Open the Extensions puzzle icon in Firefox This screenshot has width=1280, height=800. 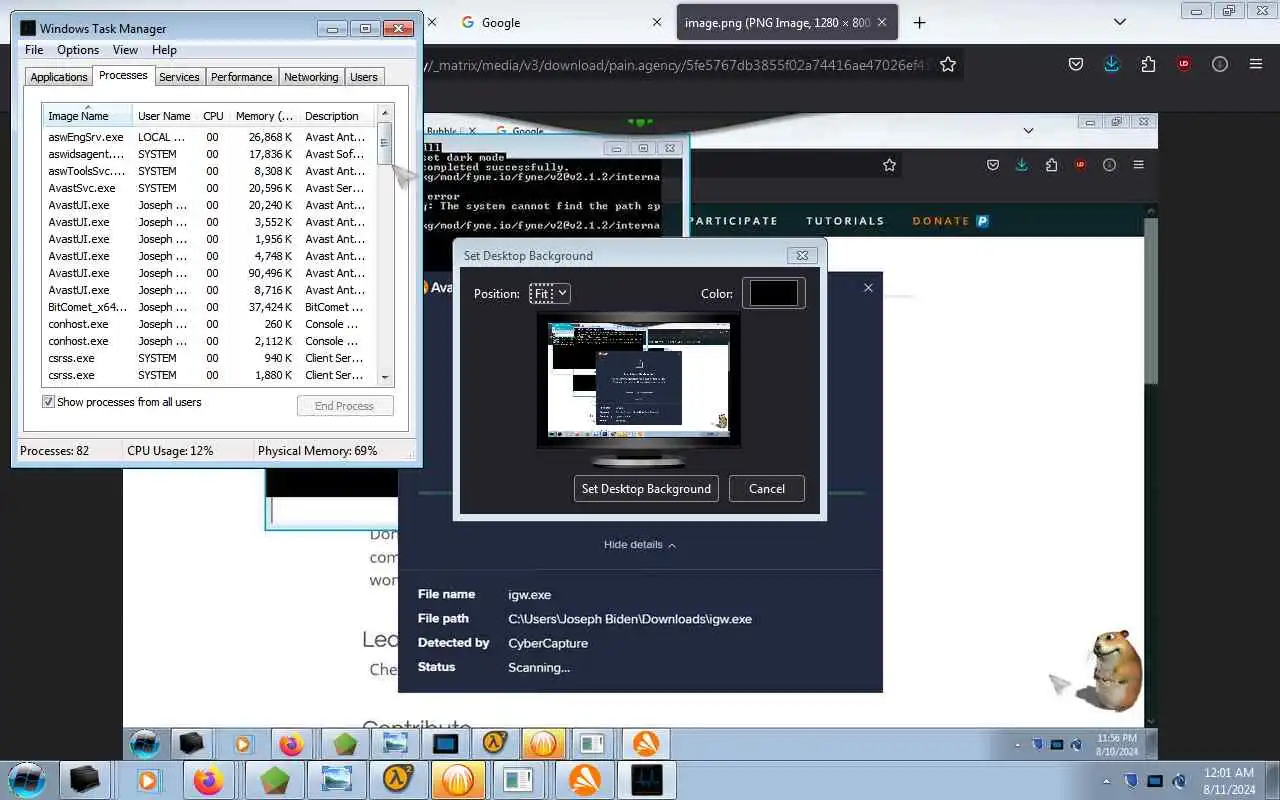(x=1148, y=64)
